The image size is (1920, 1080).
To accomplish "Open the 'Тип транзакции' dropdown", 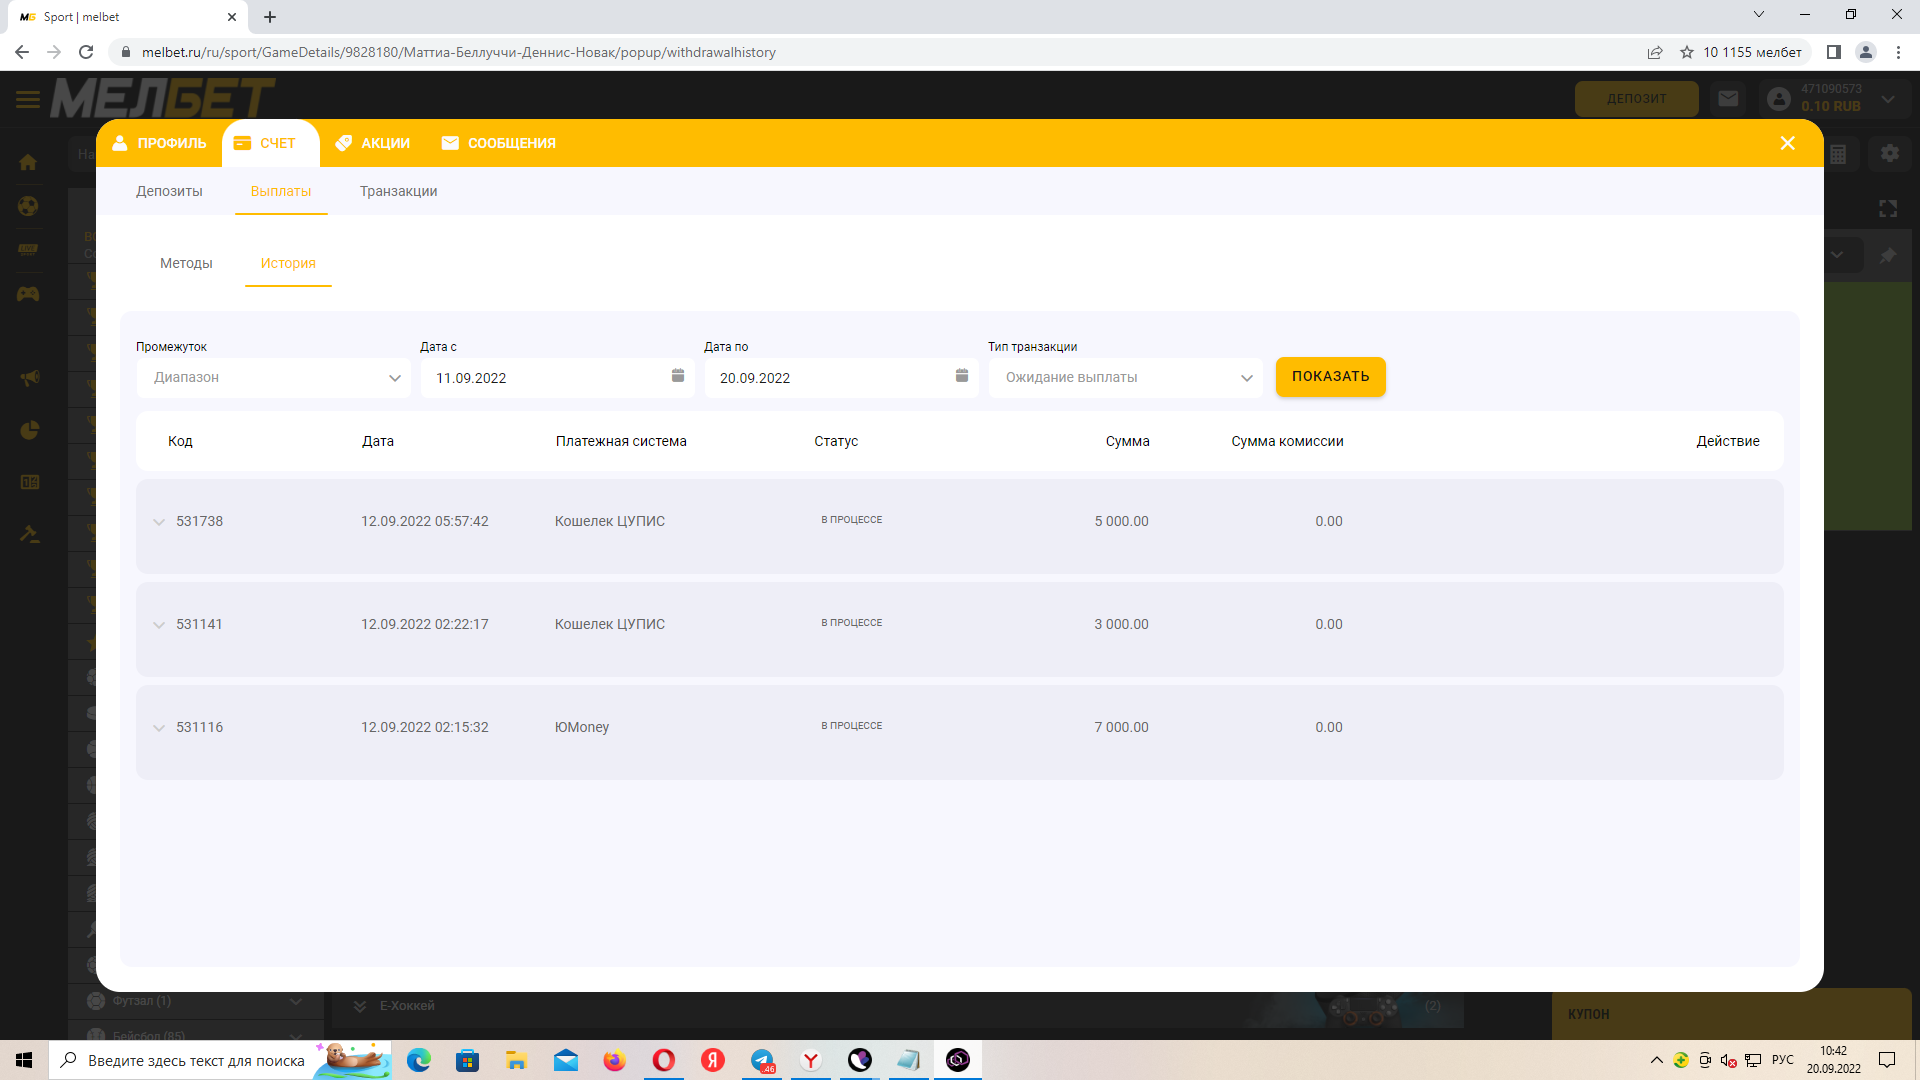I will [x=1125, y=378].
